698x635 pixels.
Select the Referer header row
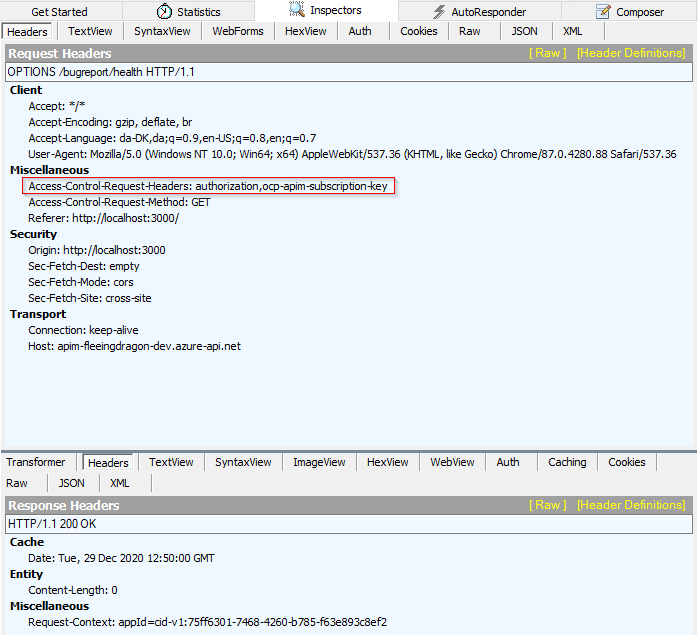coord(103,219)
